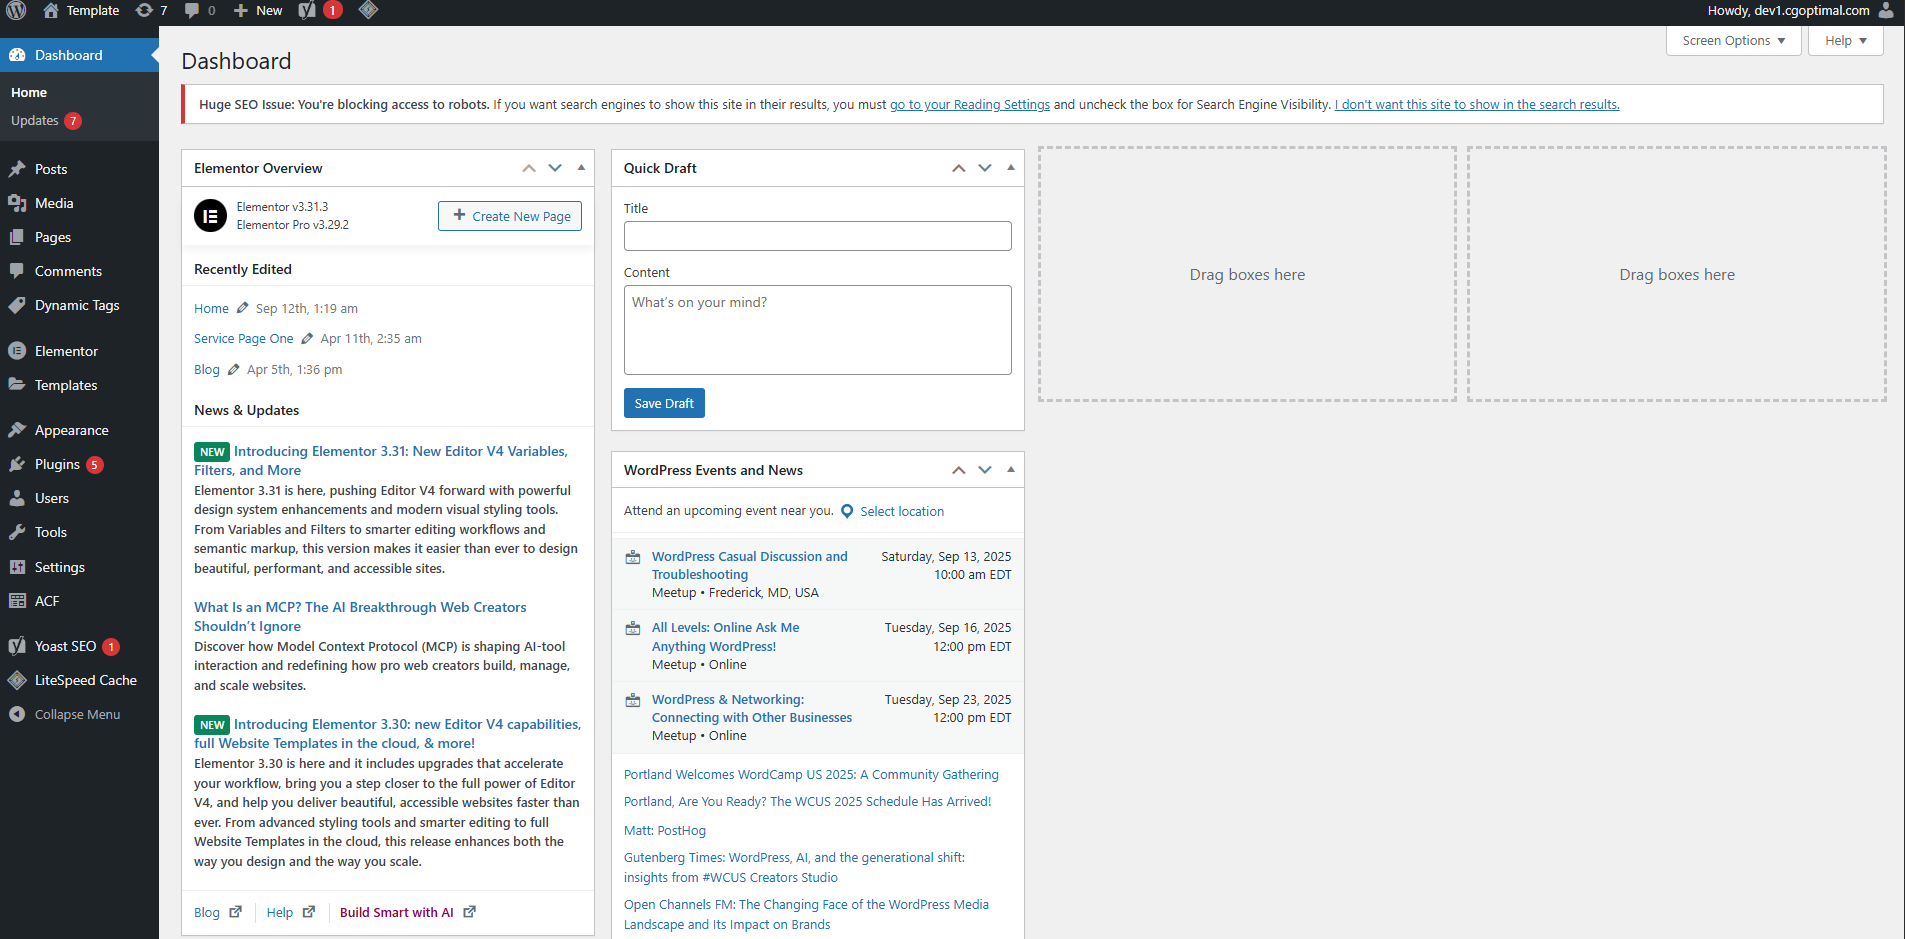Image resolution: width=1905 pixels, height=939 pixels.
Task: Click the Pages icon in sidebar
Action: pyautogui.click(x=17, y=237)
